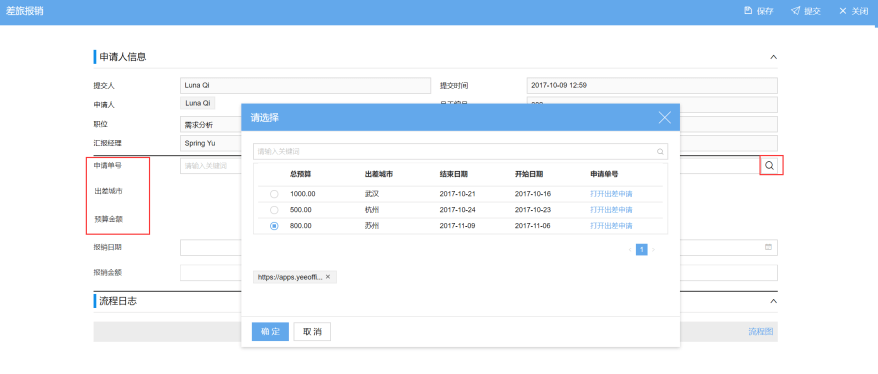
Task: Click the 500.00 budget cell
Action: tap(301, 210)
